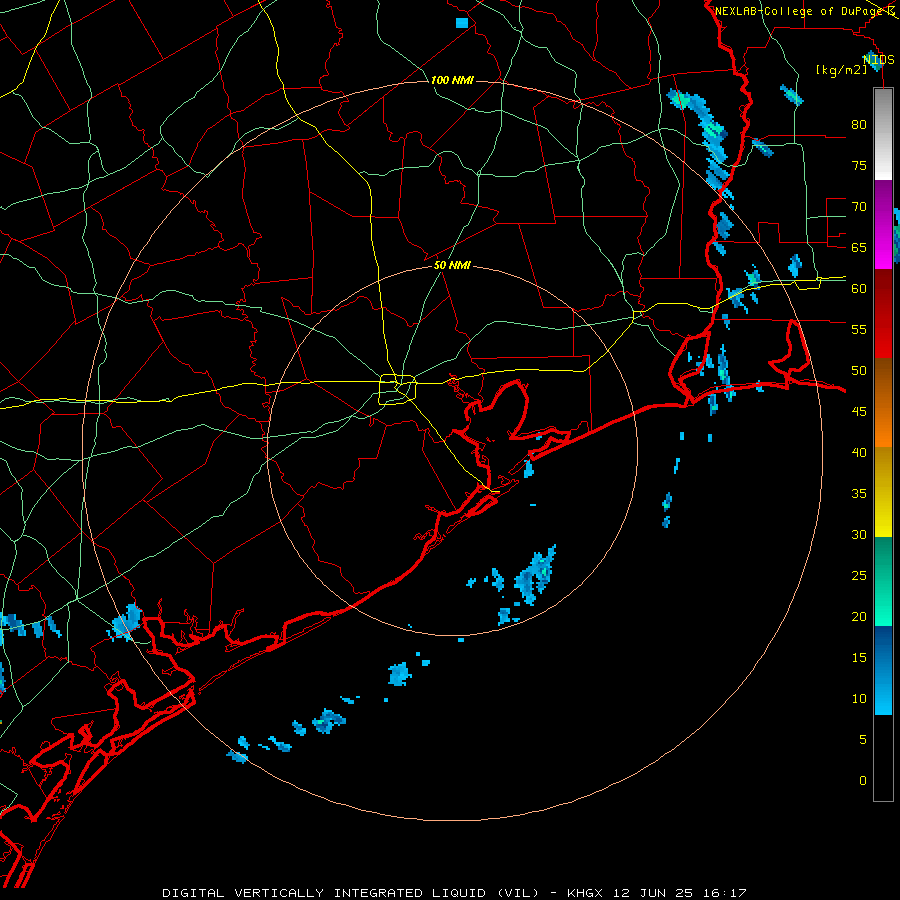Viewport: 900px width, 900px height.
Task: Click the 15 value on the color scale
Action: (859, 658)
